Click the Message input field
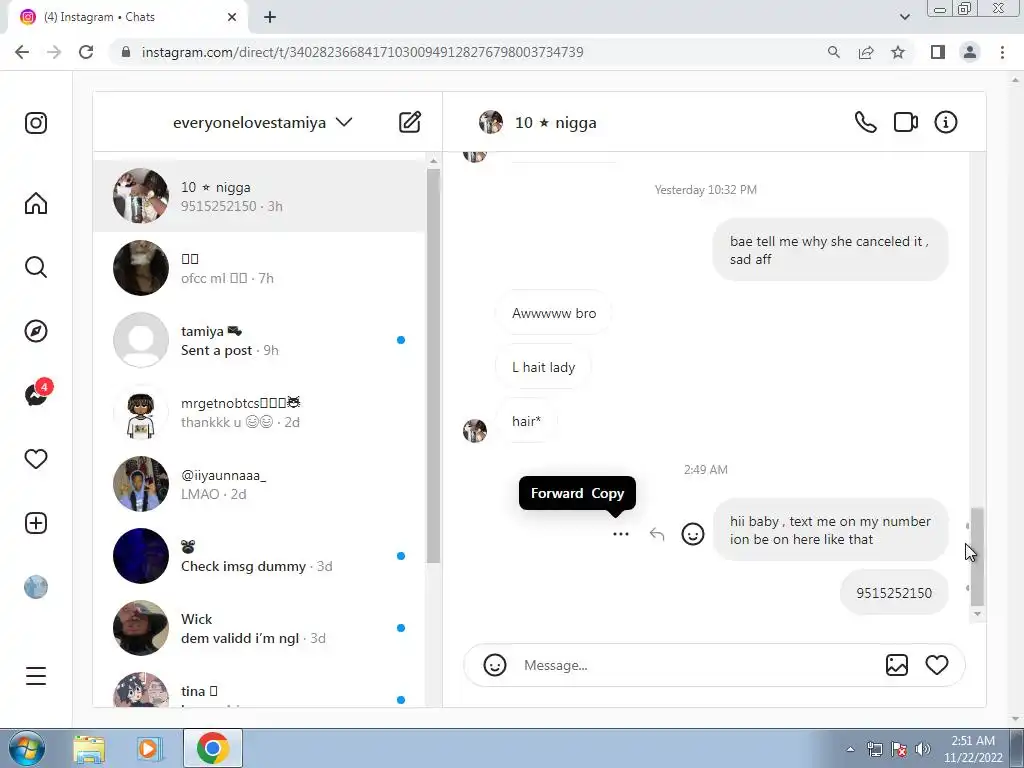 (699, 665)
